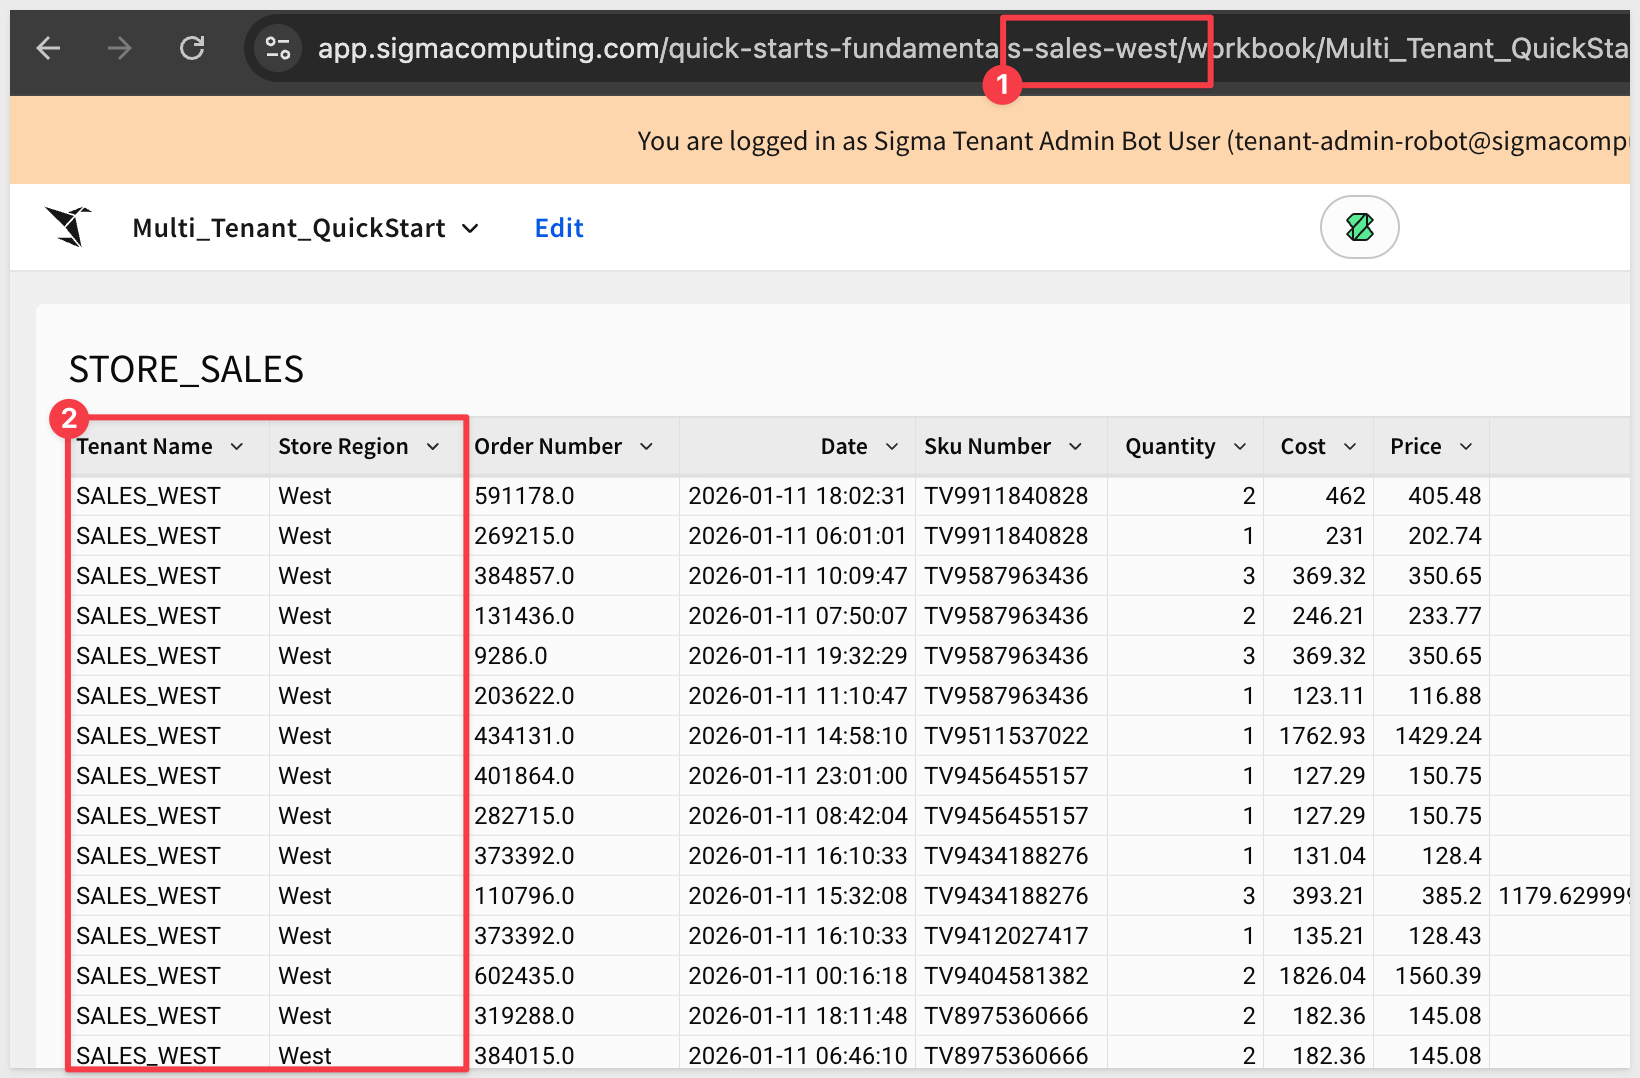Click the browser back arrow
Screen dimensions: 1640x1078
click(x=48, y=48)
